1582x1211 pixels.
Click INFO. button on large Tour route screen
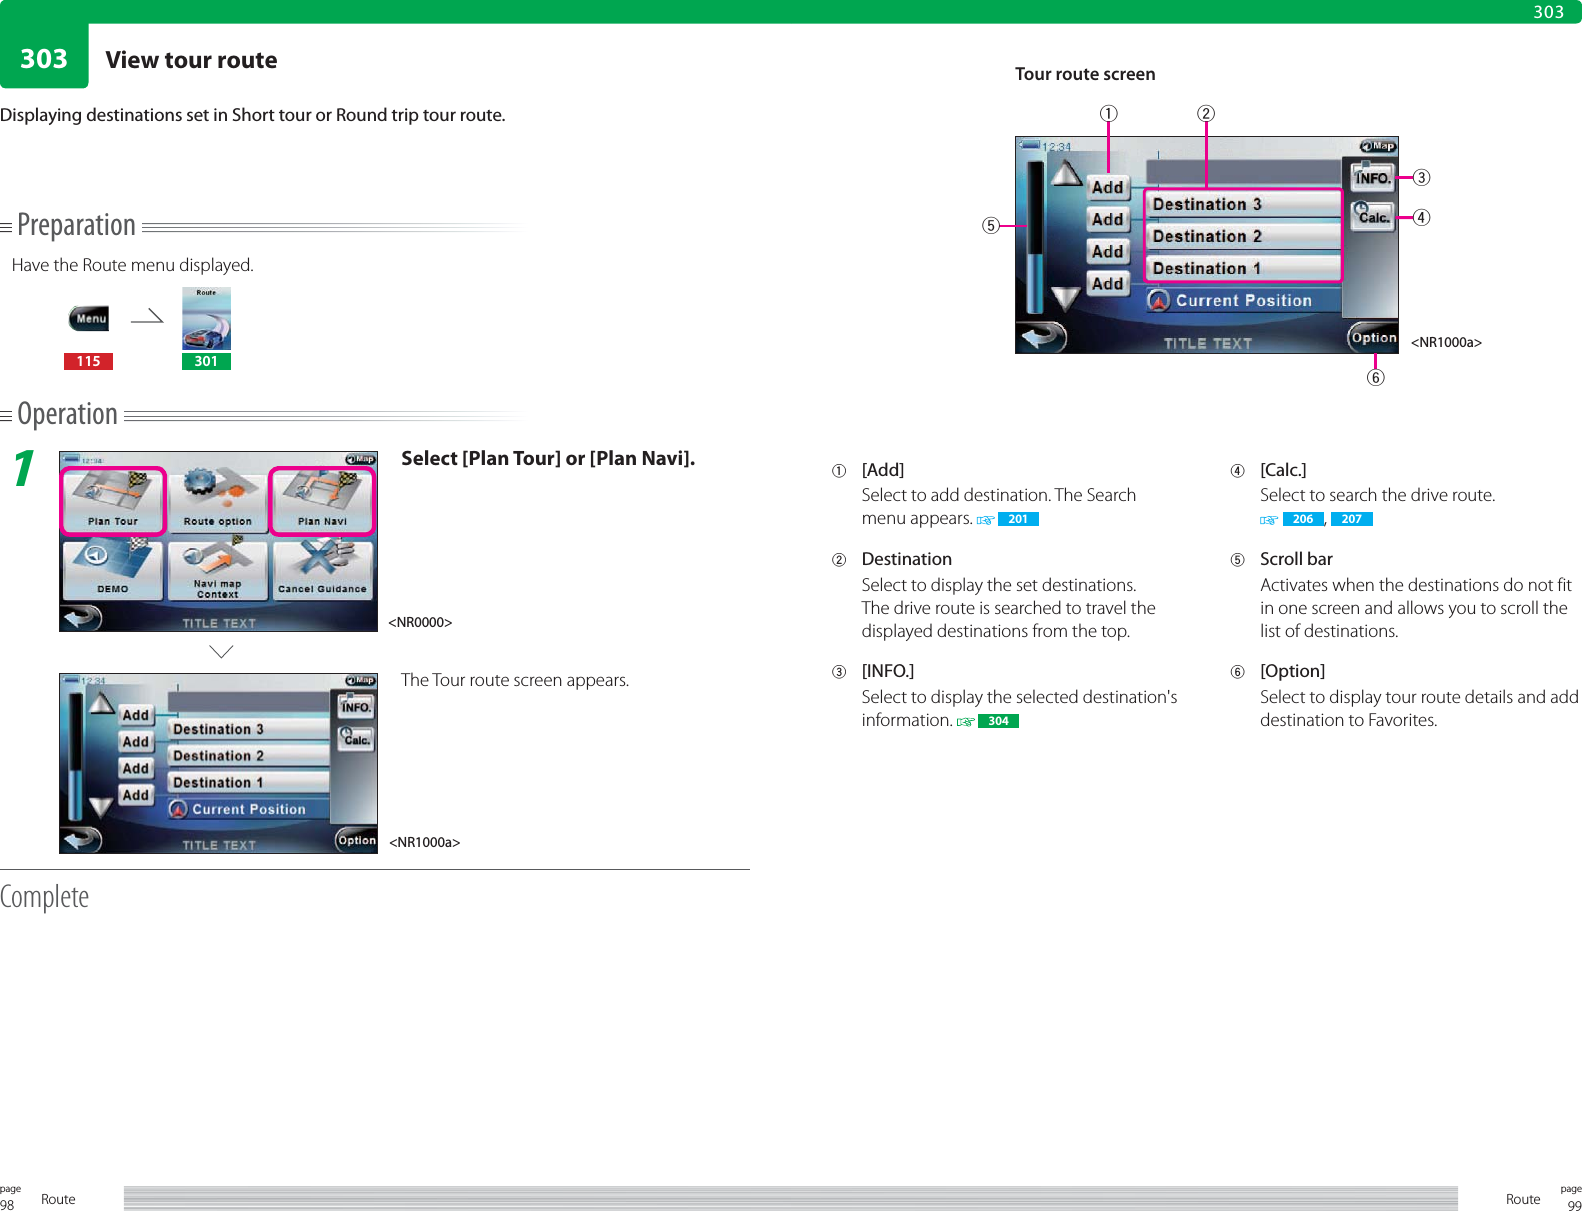(x=1373, y=178)
